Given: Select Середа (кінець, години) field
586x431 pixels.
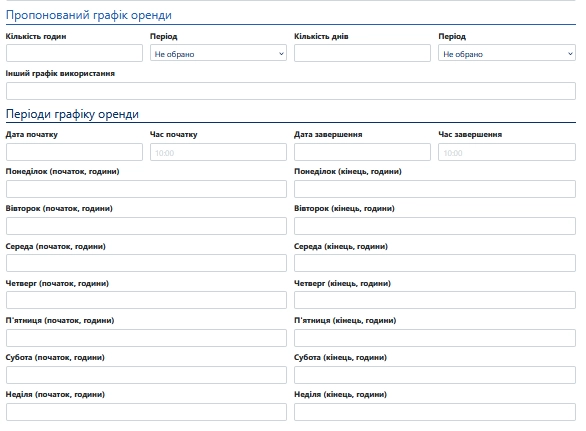Looking at the screenshot, I should coord(435,263).
